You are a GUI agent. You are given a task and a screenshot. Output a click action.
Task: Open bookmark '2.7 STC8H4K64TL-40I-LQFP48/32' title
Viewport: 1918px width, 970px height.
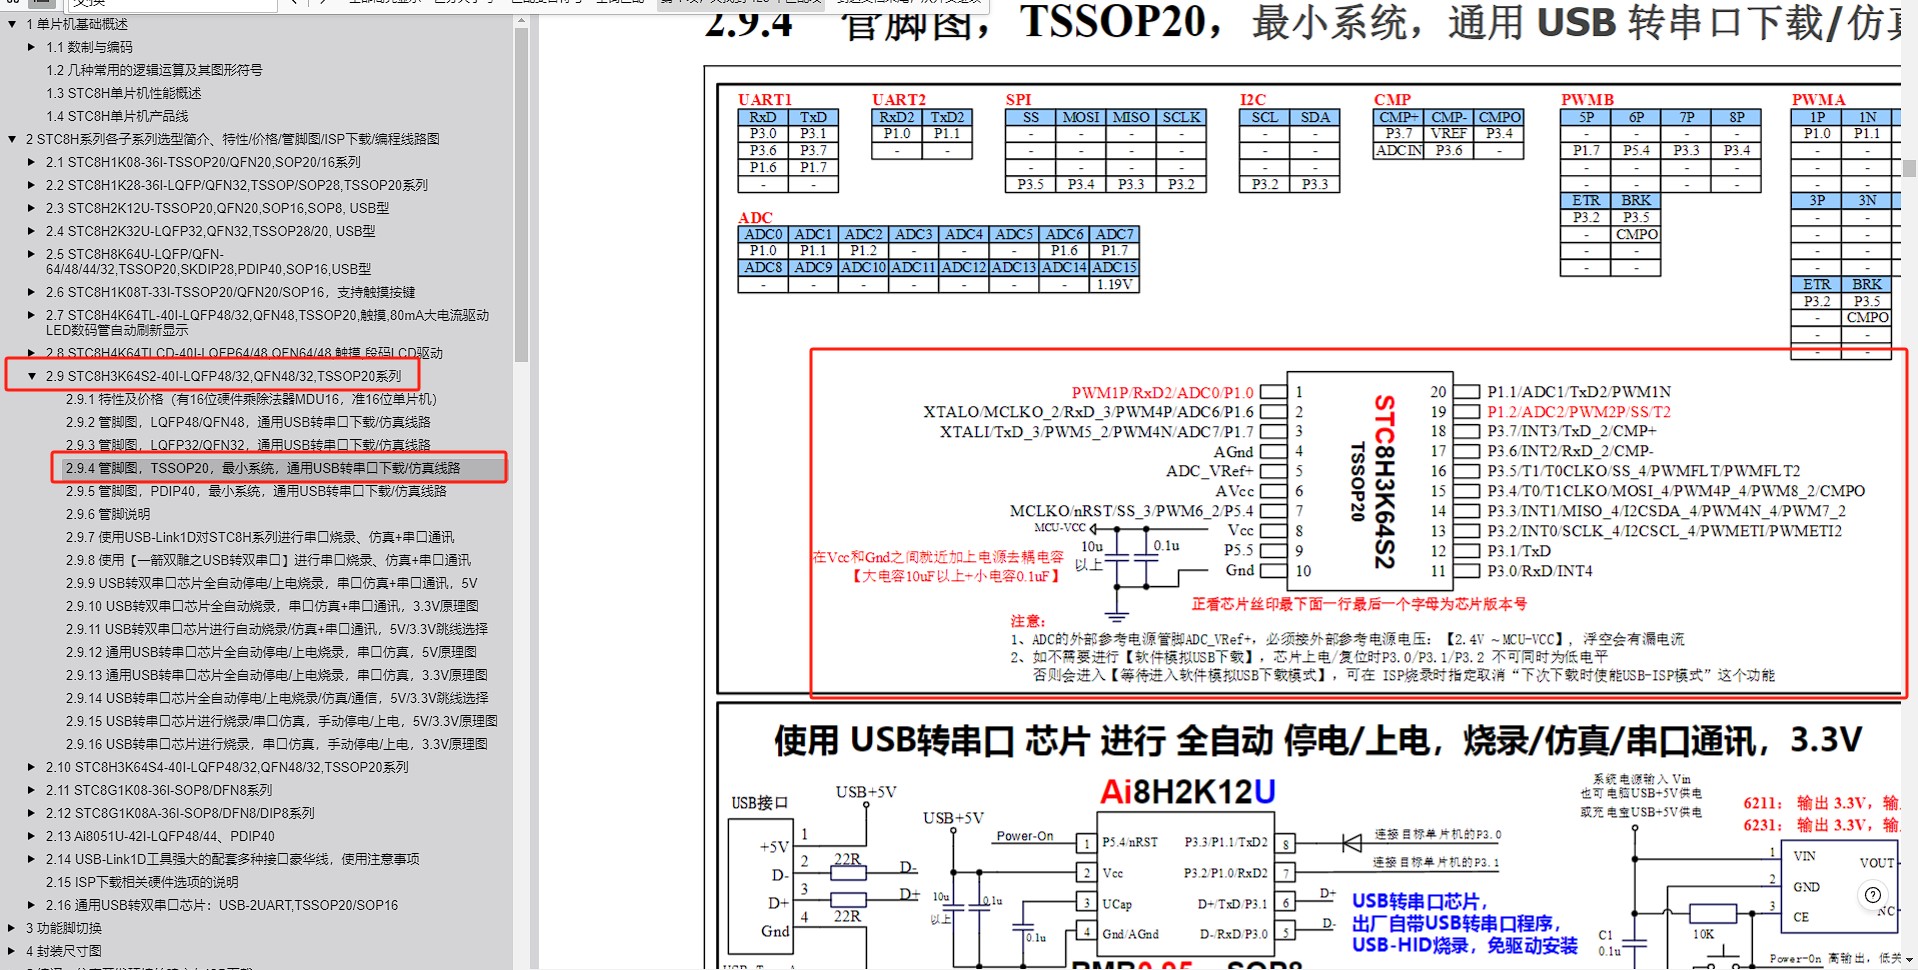pyautogui.click(x=267, y=322)
